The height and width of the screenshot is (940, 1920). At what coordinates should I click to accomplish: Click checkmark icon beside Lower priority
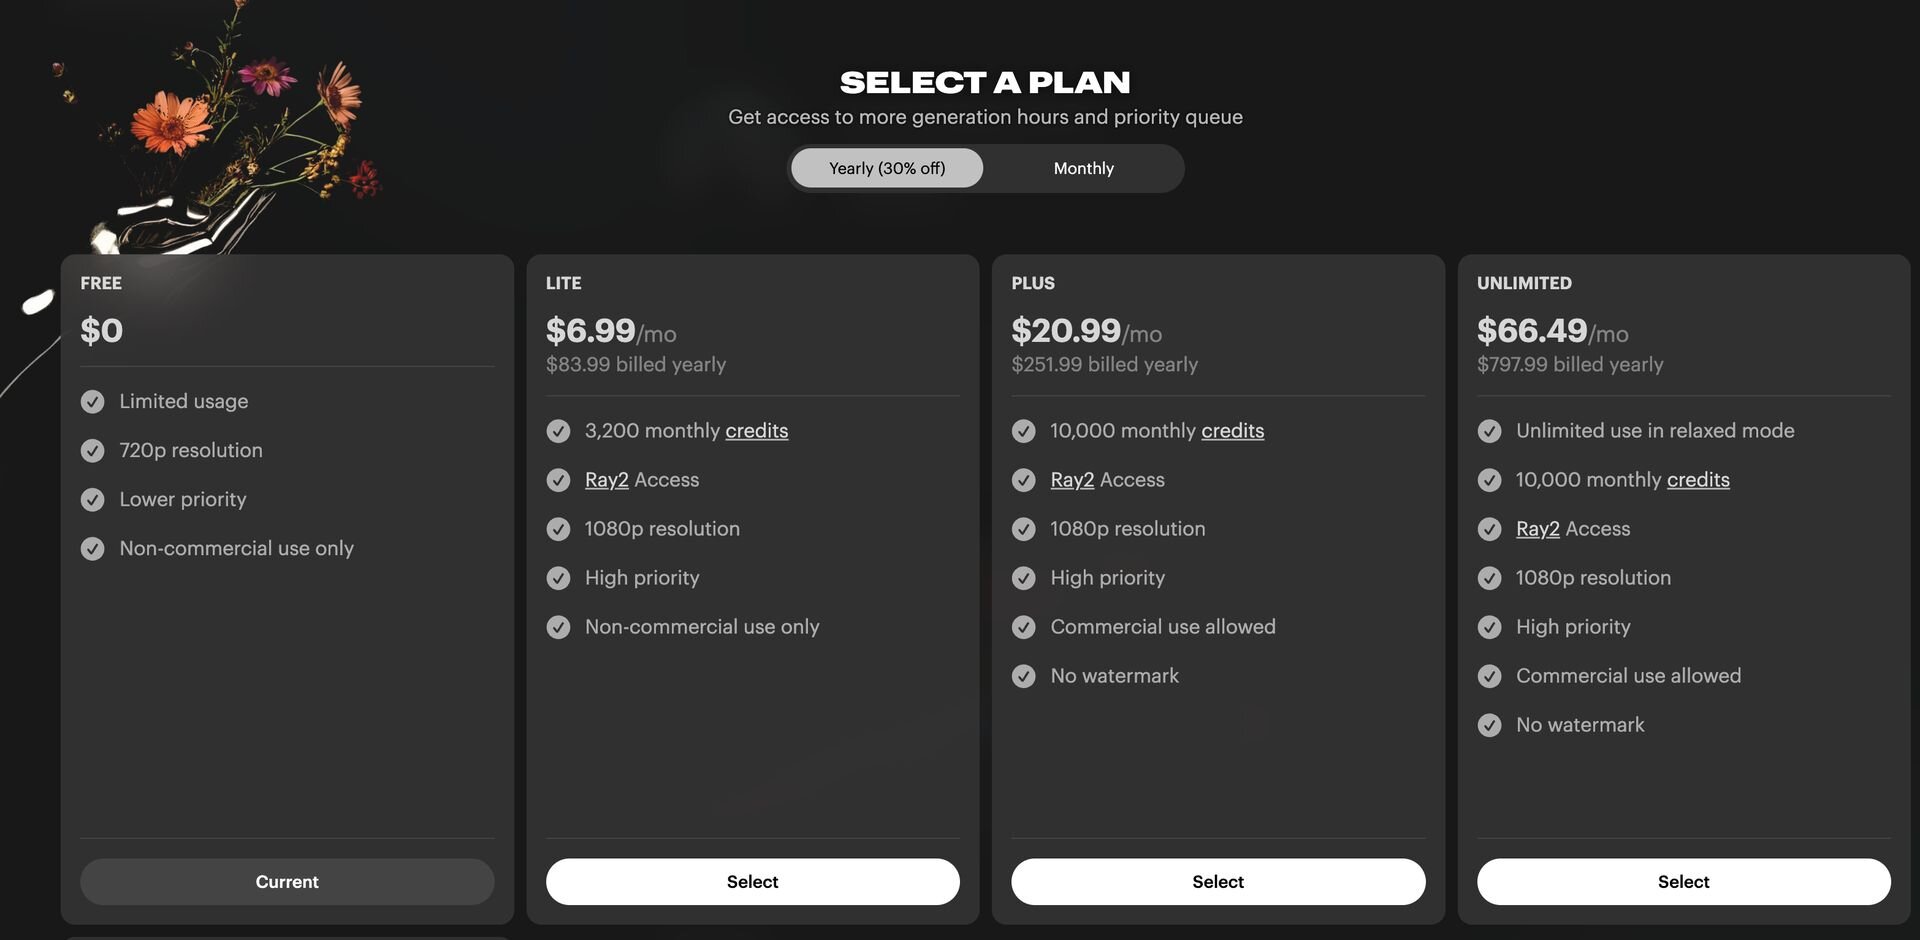pos(92,500)
